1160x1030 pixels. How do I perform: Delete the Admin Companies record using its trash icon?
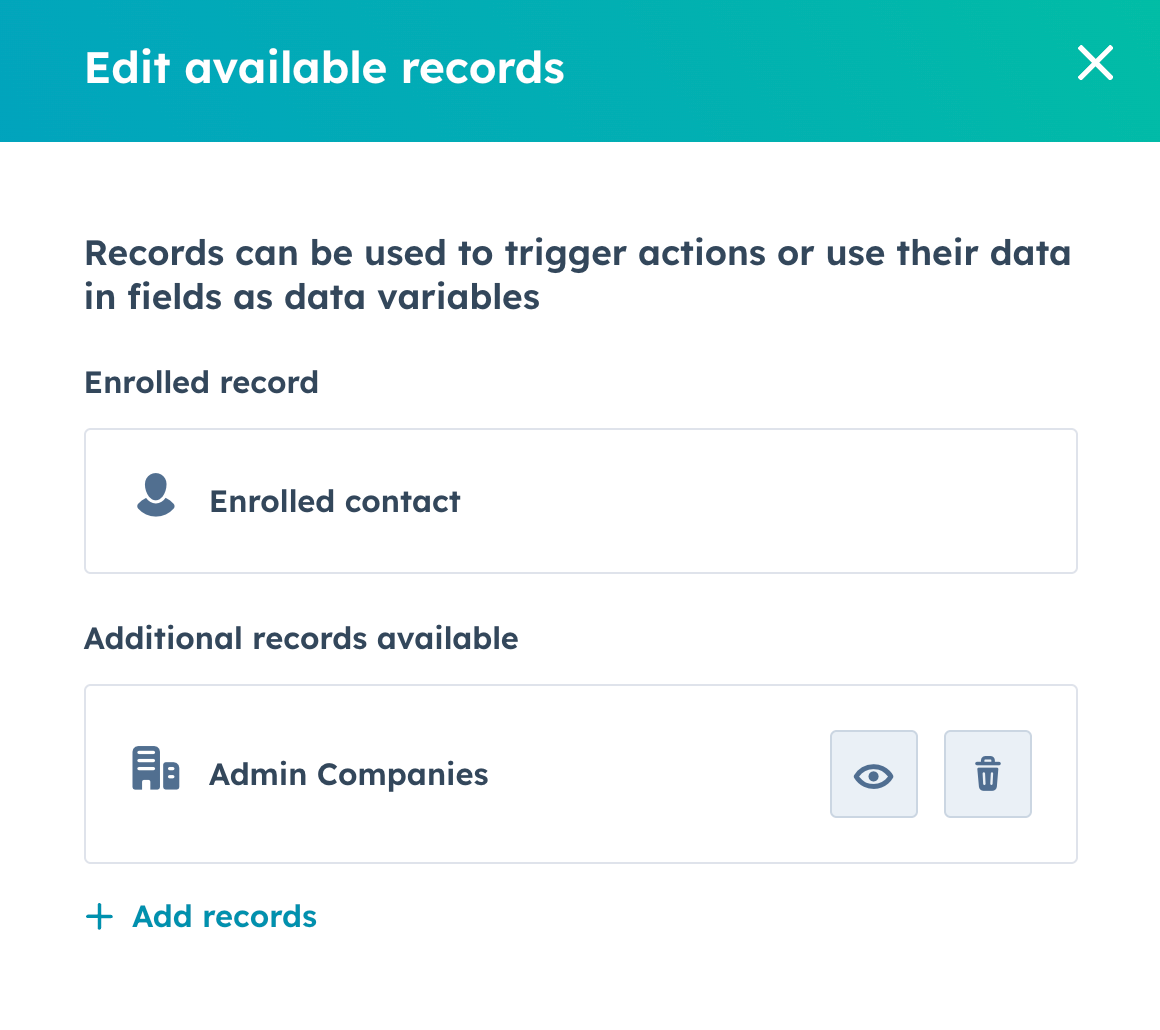(987, 773)
